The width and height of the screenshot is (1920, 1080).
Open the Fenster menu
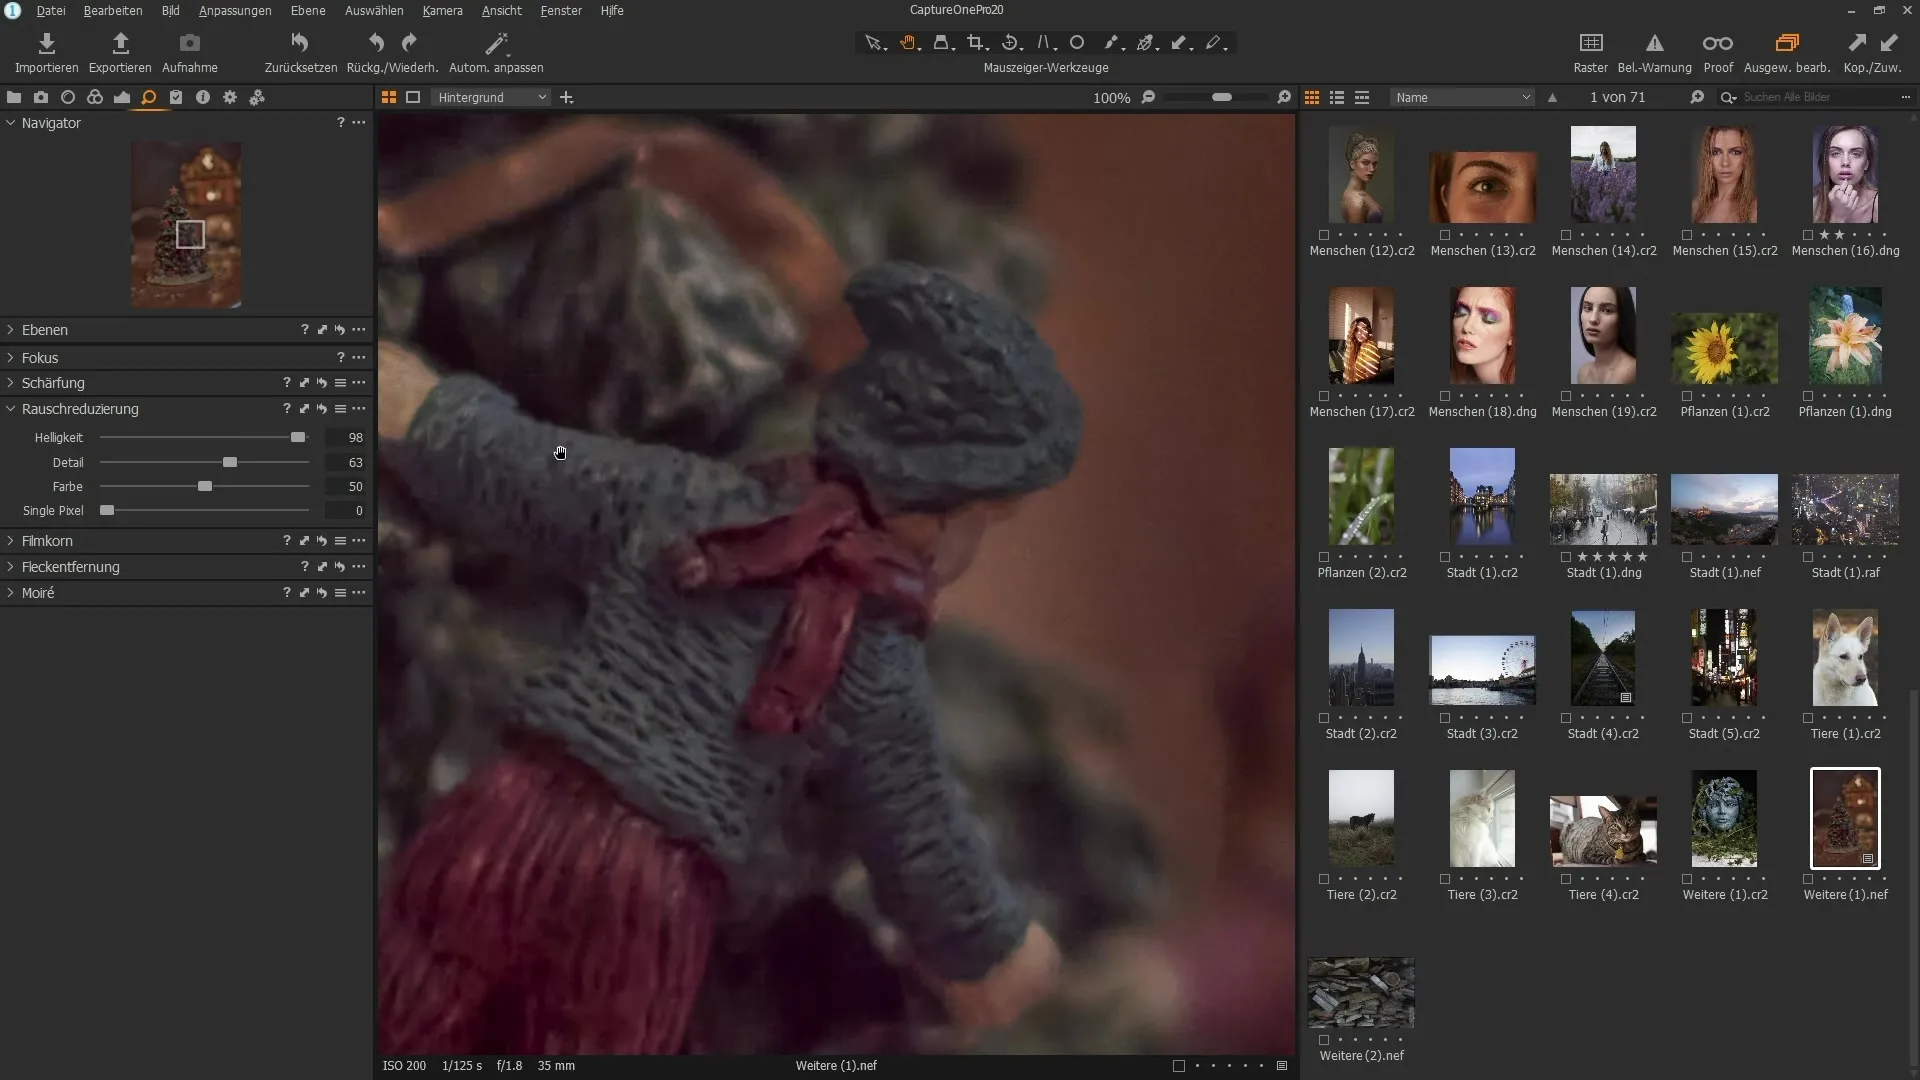561,10
